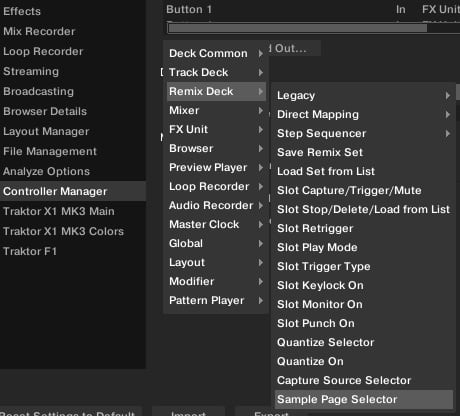The width and height of the screenshot is (460, 416).
Task: Open the Mixer submenu
Action: pos(216,110)
